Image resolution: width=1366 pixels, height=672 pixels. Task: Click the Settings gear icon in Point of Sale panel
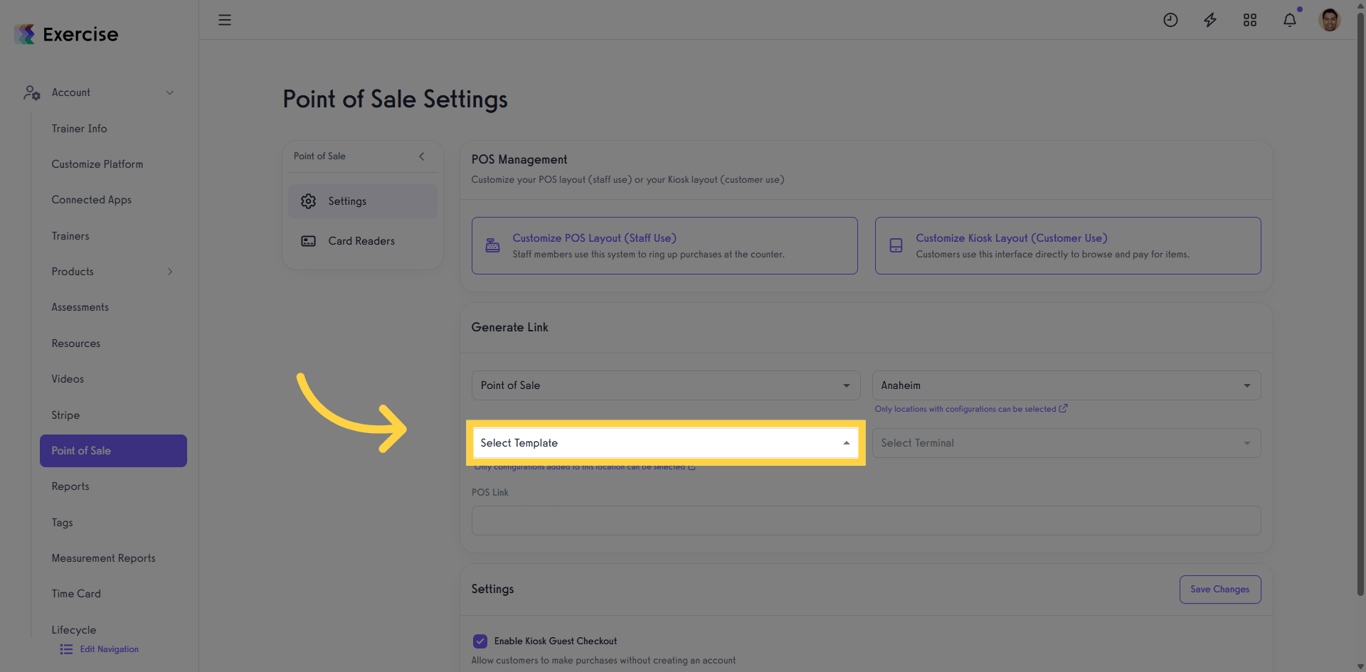click(x=309, y=200)
